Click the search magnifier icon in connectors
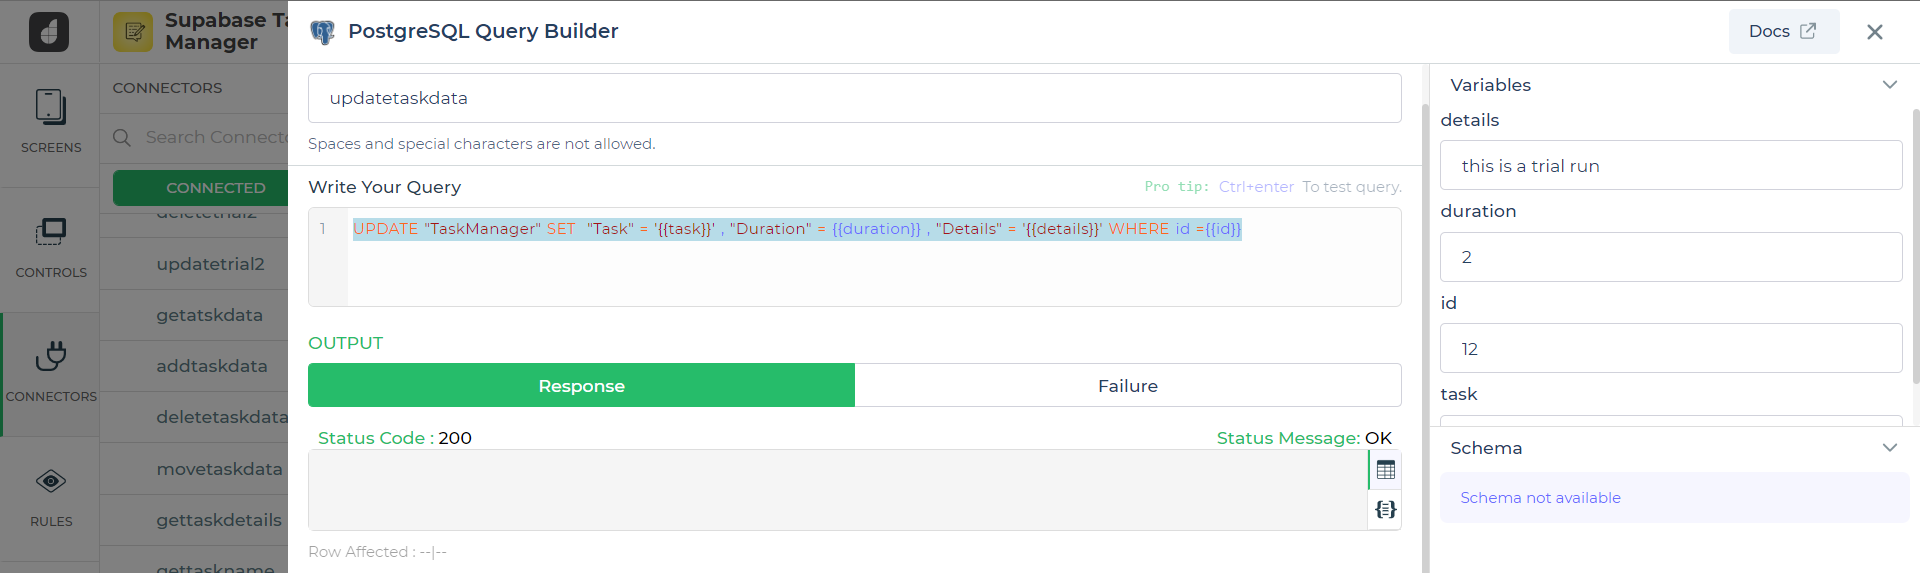 click(122, 138)
